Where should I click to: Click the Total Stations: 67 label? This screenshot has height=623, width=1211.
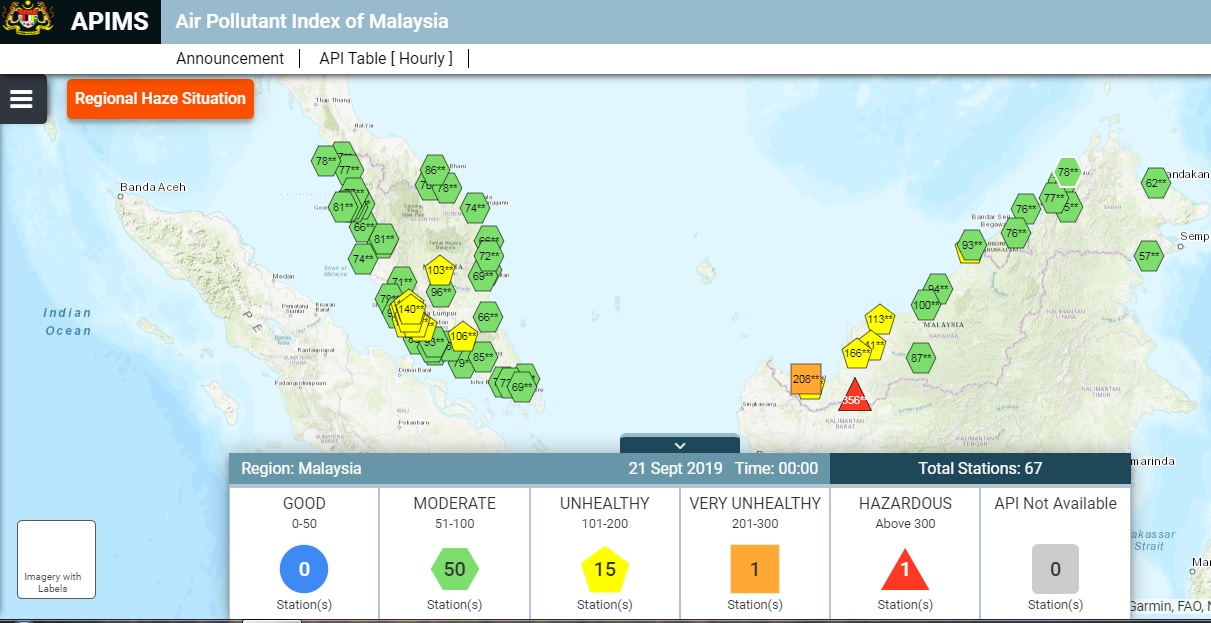click(980, 468)
